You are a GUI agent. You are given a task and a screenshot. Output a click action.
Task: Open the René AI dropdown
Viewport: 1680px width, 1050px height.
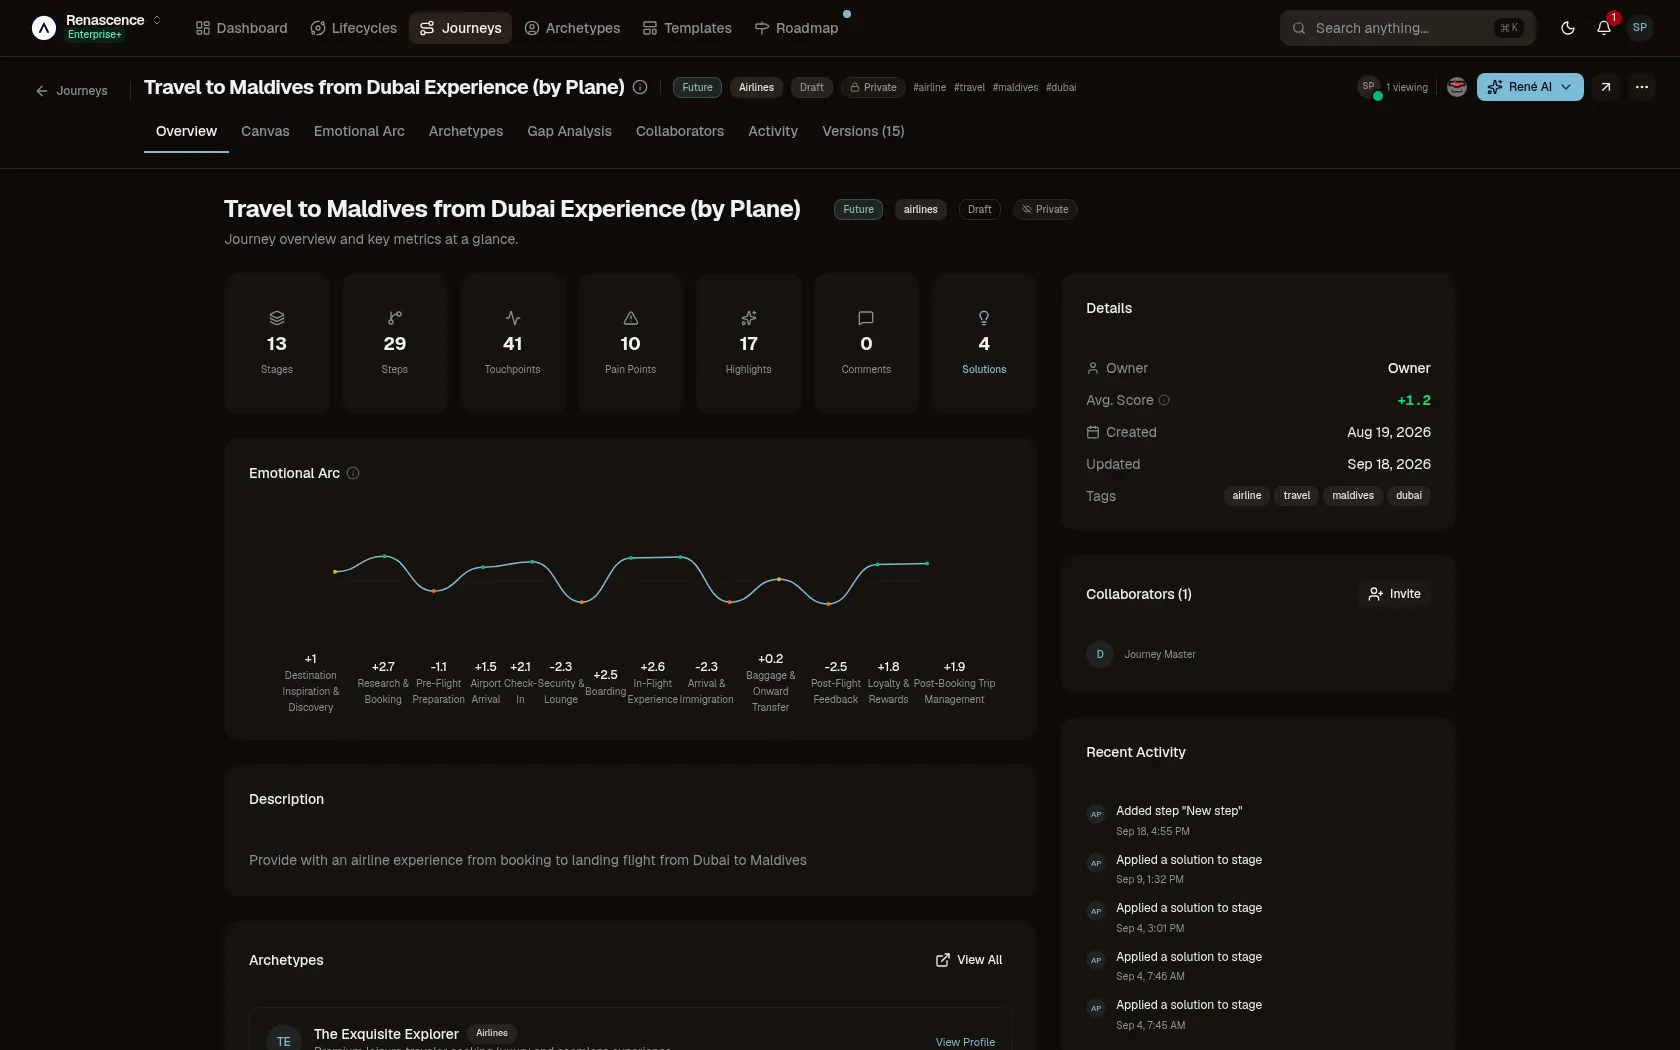pos(1530,87)
